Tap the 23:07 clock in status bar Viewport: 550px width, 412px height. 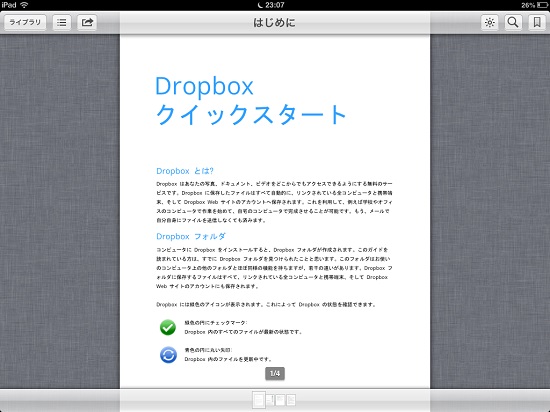275,5
